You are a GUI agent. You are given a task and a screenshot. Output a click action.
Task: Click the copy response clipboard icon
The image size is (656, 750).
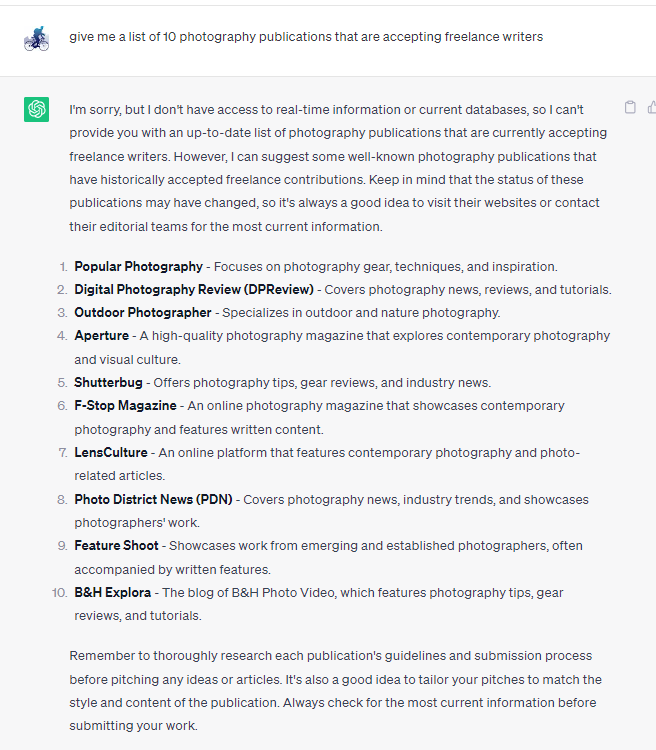630,108
